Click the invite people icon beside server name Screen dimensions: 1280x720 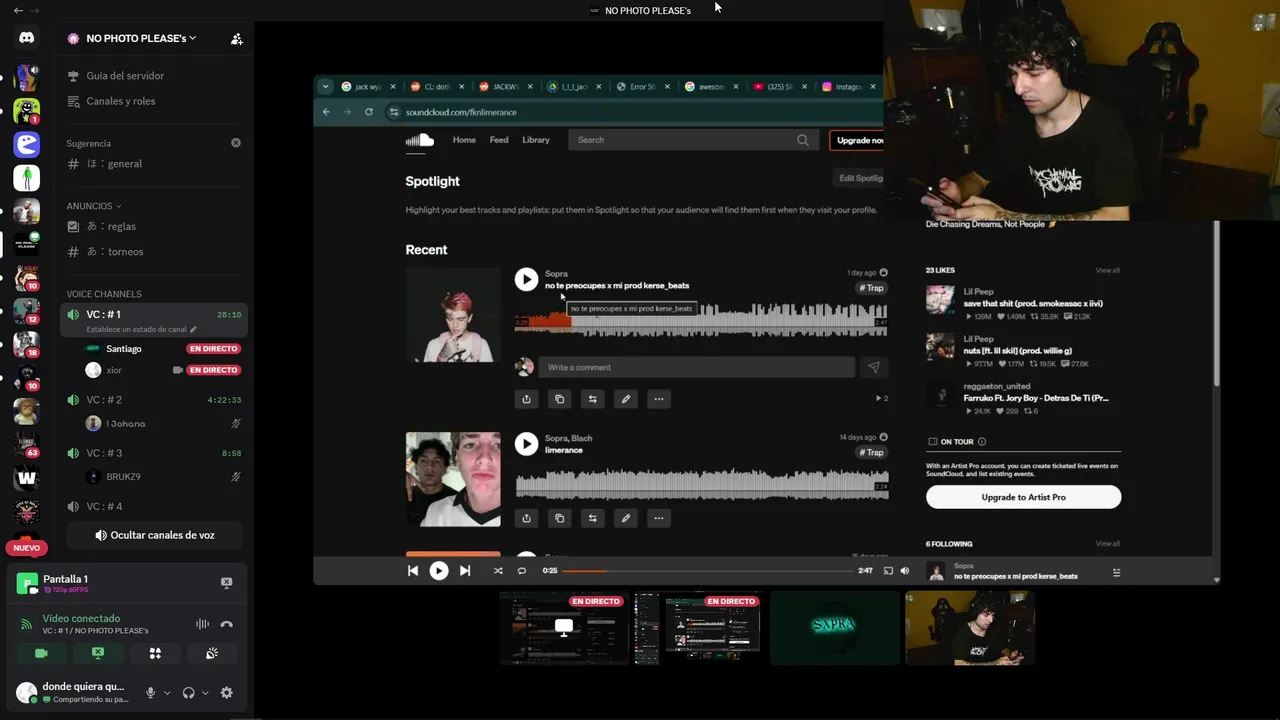point(236,39)
